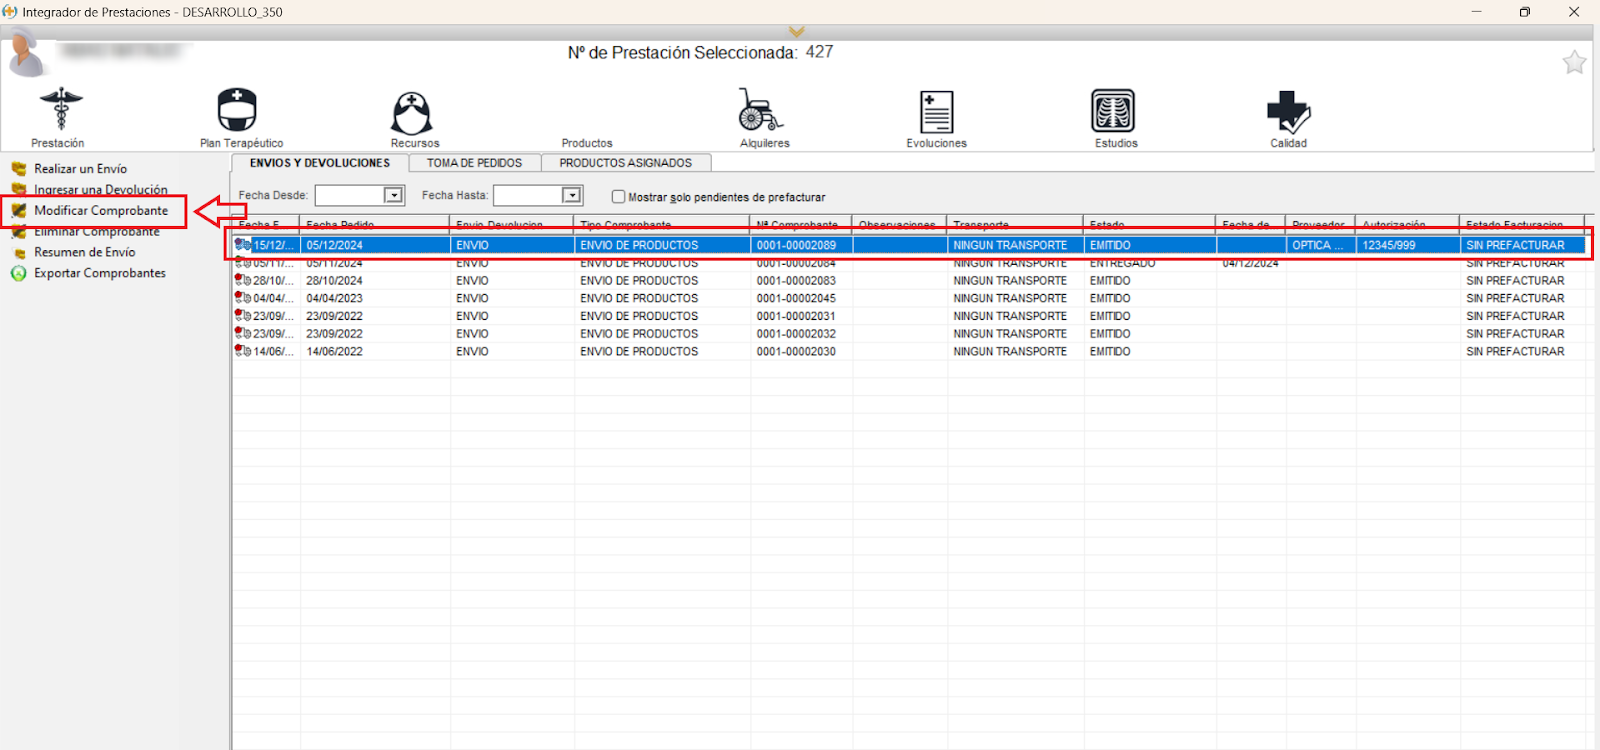Screen dimensions: 1600x750
Task: Click NINGUN TRANSPORTE in row 0001-00002045
Action: point(1010,298)
